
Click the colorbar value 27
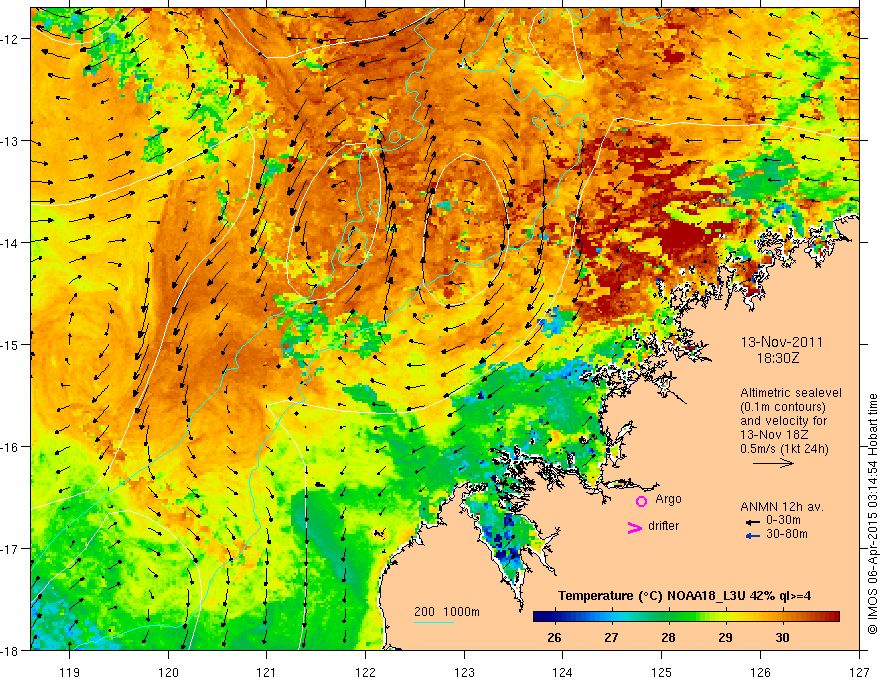611,637
